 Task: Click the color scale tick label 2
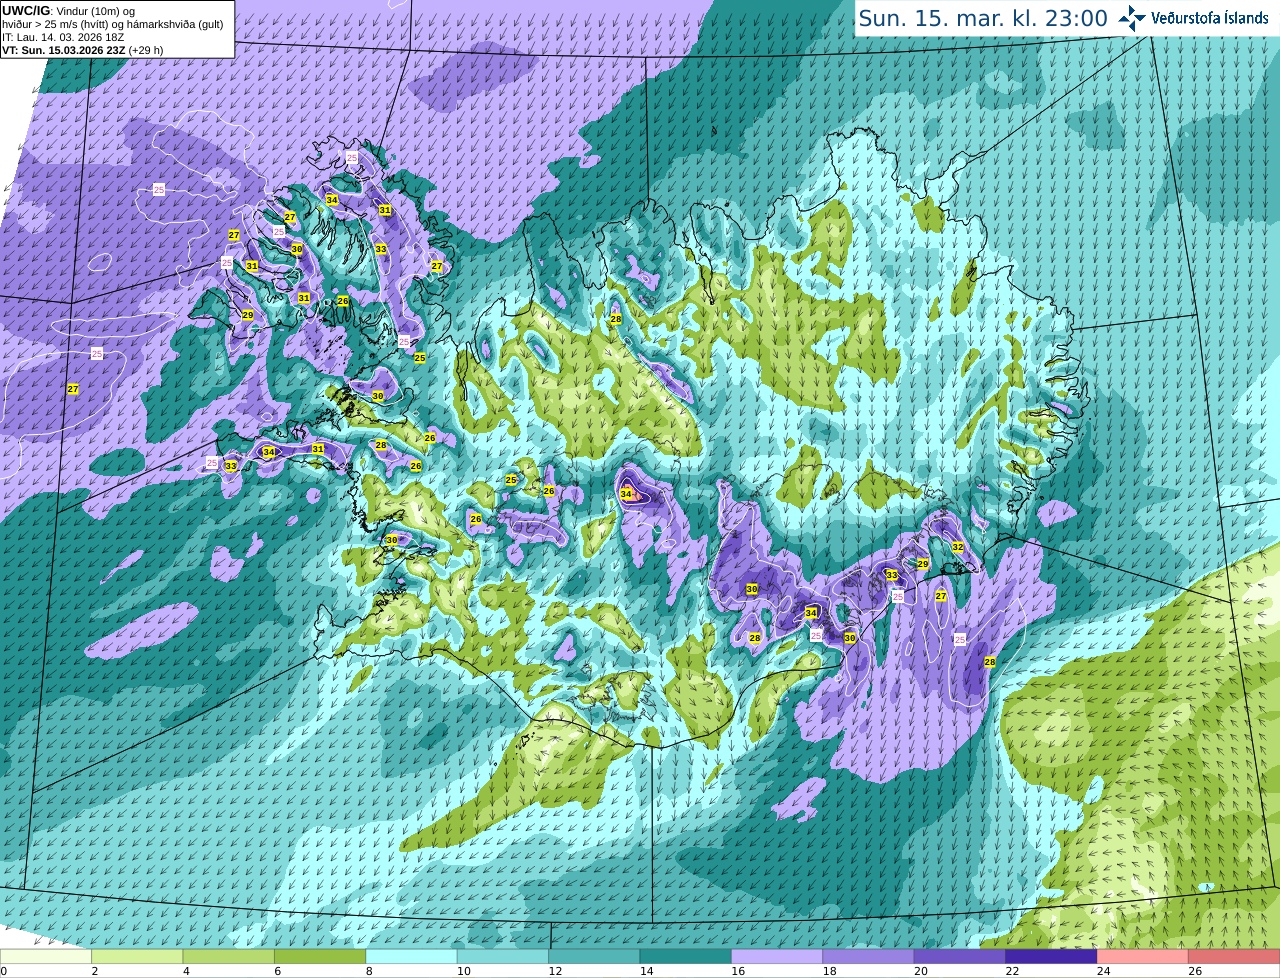tap(95, 971)
